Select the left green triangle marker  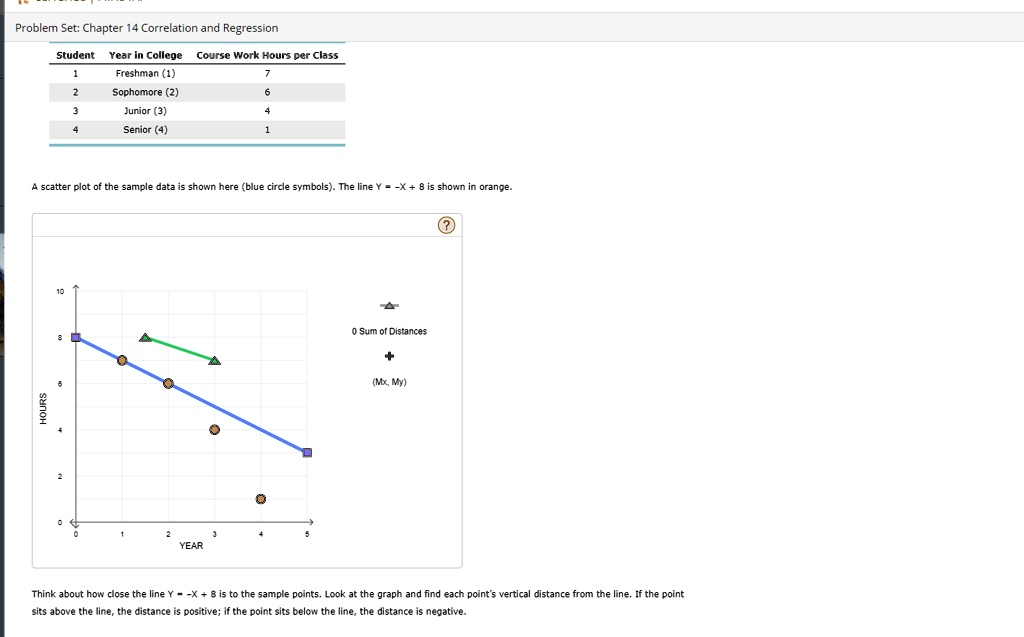tap(143, 337)
